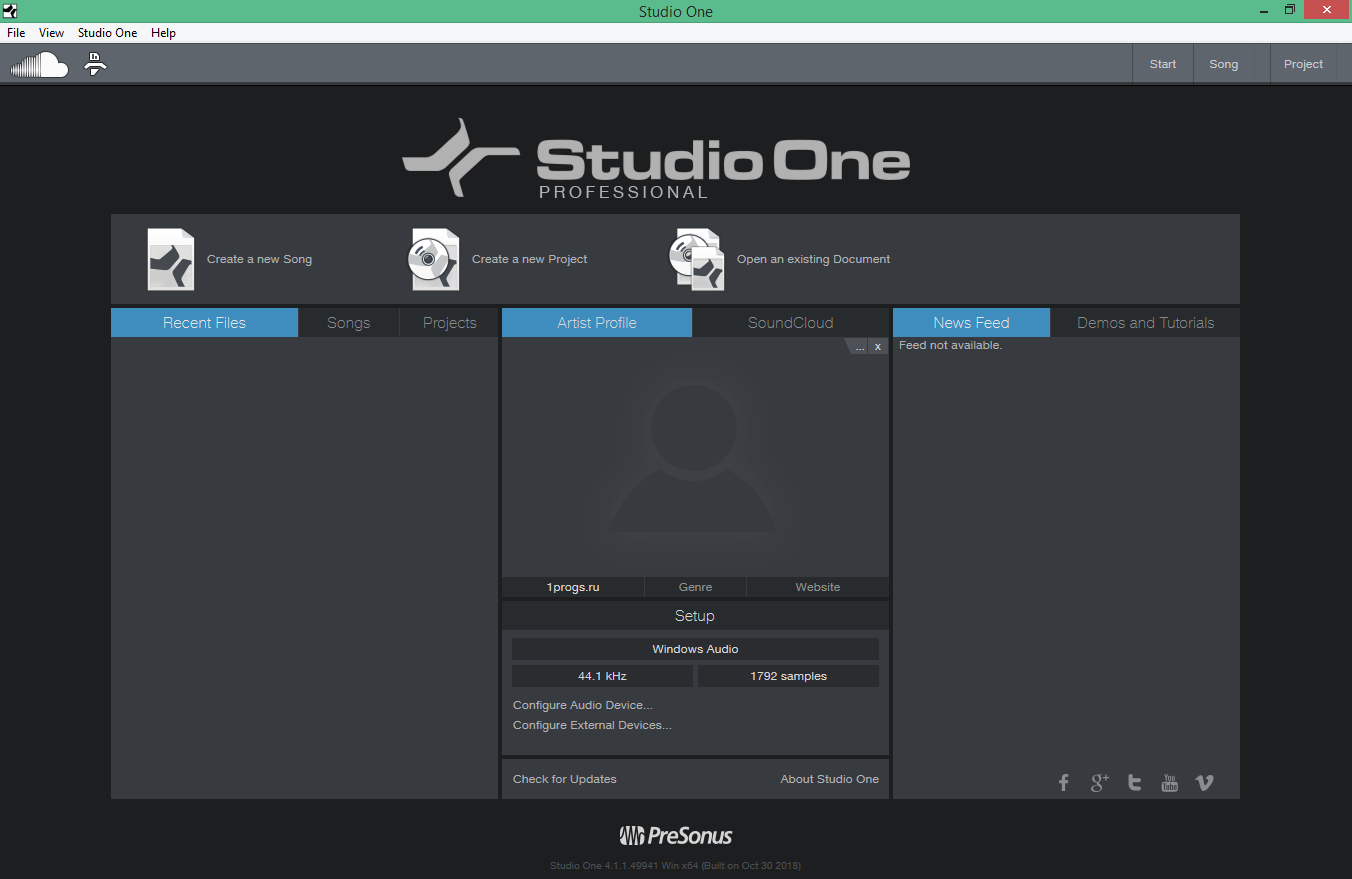Open PreSonus Facebook page icon
Viewport: 1352px width, 879px height.
[x=1063, y=783]
